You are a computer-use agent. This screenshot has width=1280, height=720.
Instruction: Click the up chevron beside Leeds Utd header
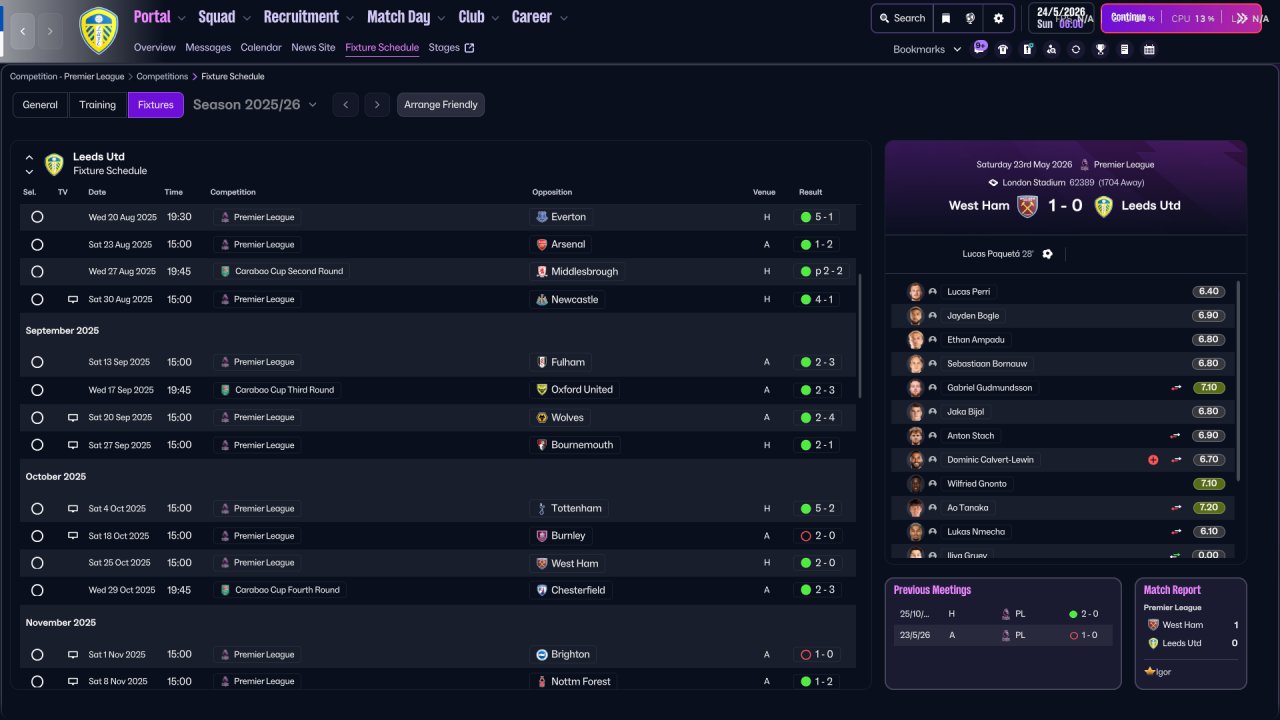coord(29,158)
